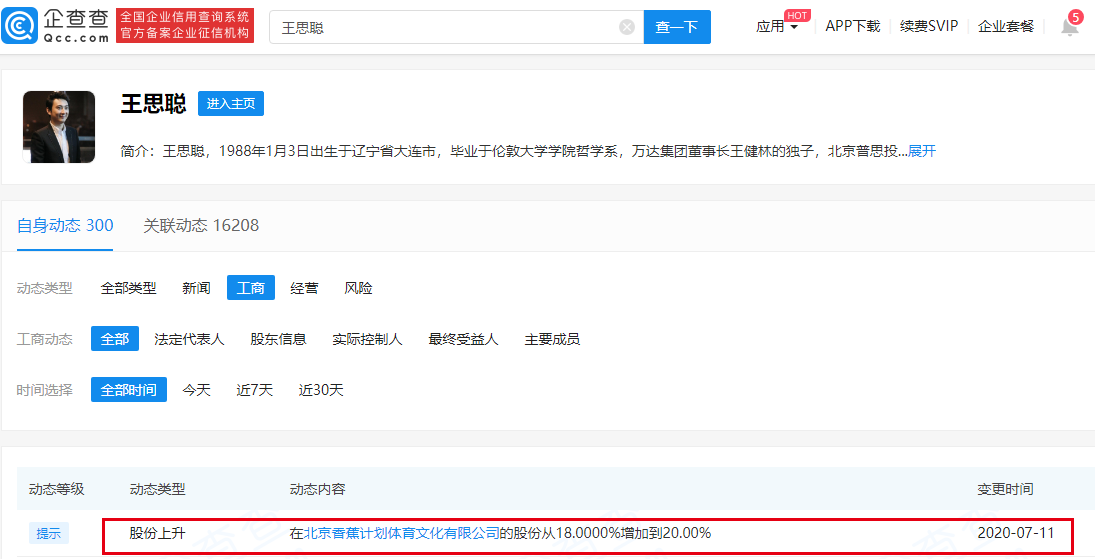The image size is (1095, 559).
Task: Select the 全部时间 time filter
Action: 128,390
